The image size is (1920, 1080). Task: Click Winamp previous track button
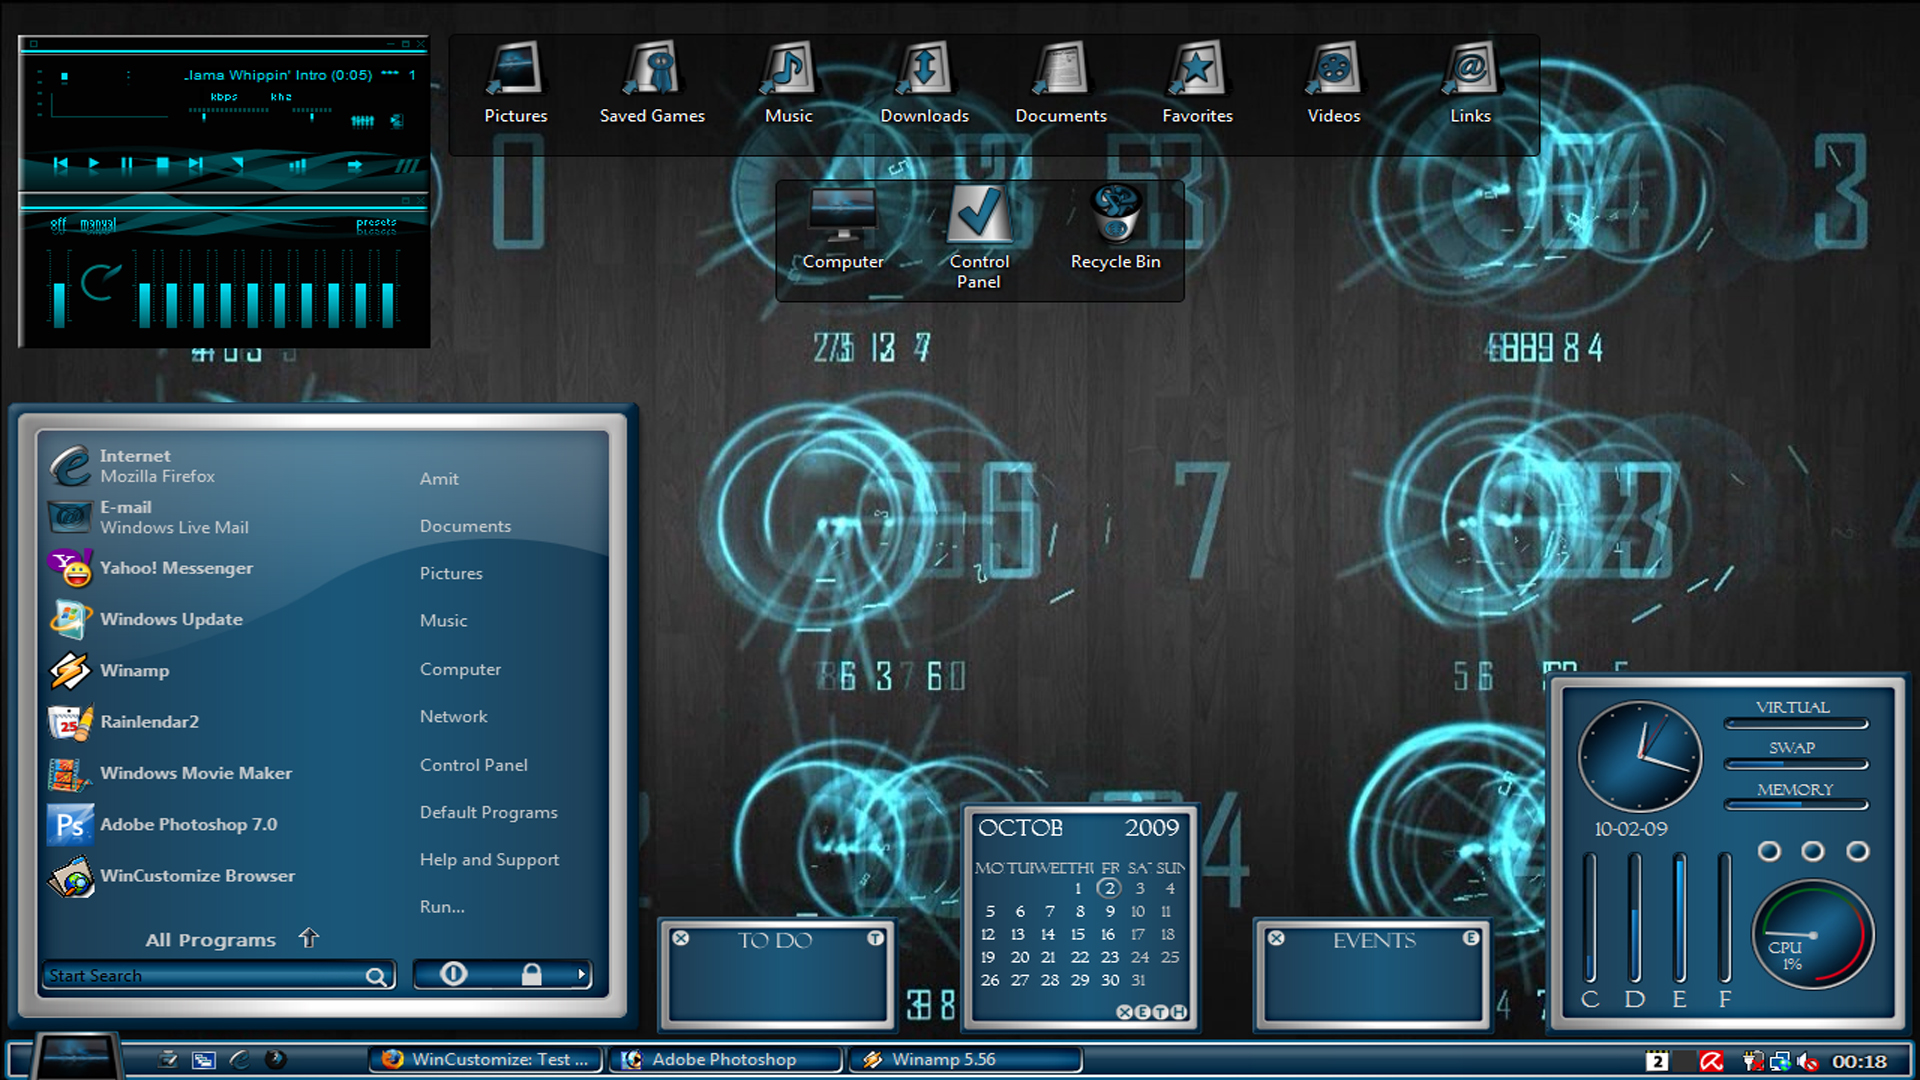(60, 165)
